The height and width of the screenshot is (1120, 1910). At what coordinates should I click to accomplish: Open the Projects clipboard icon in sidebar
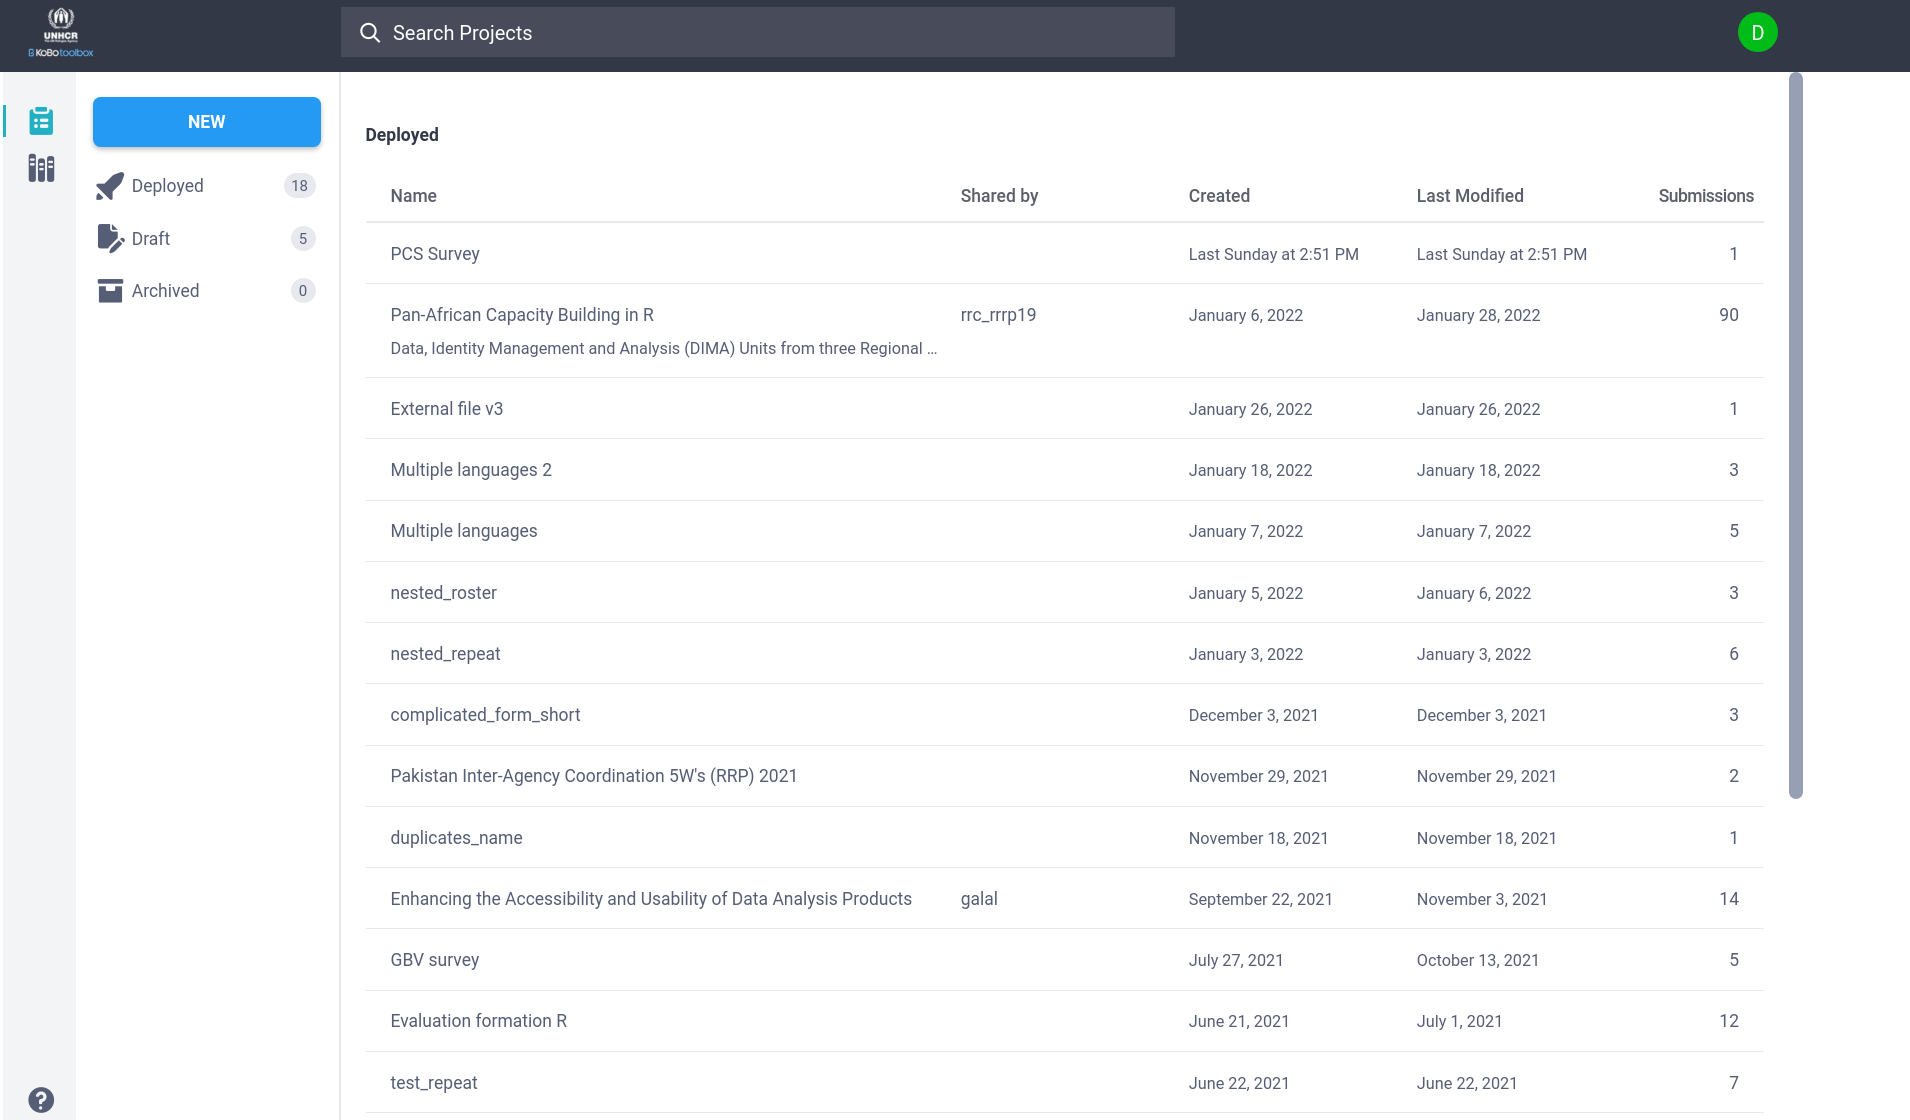point(41,121)
